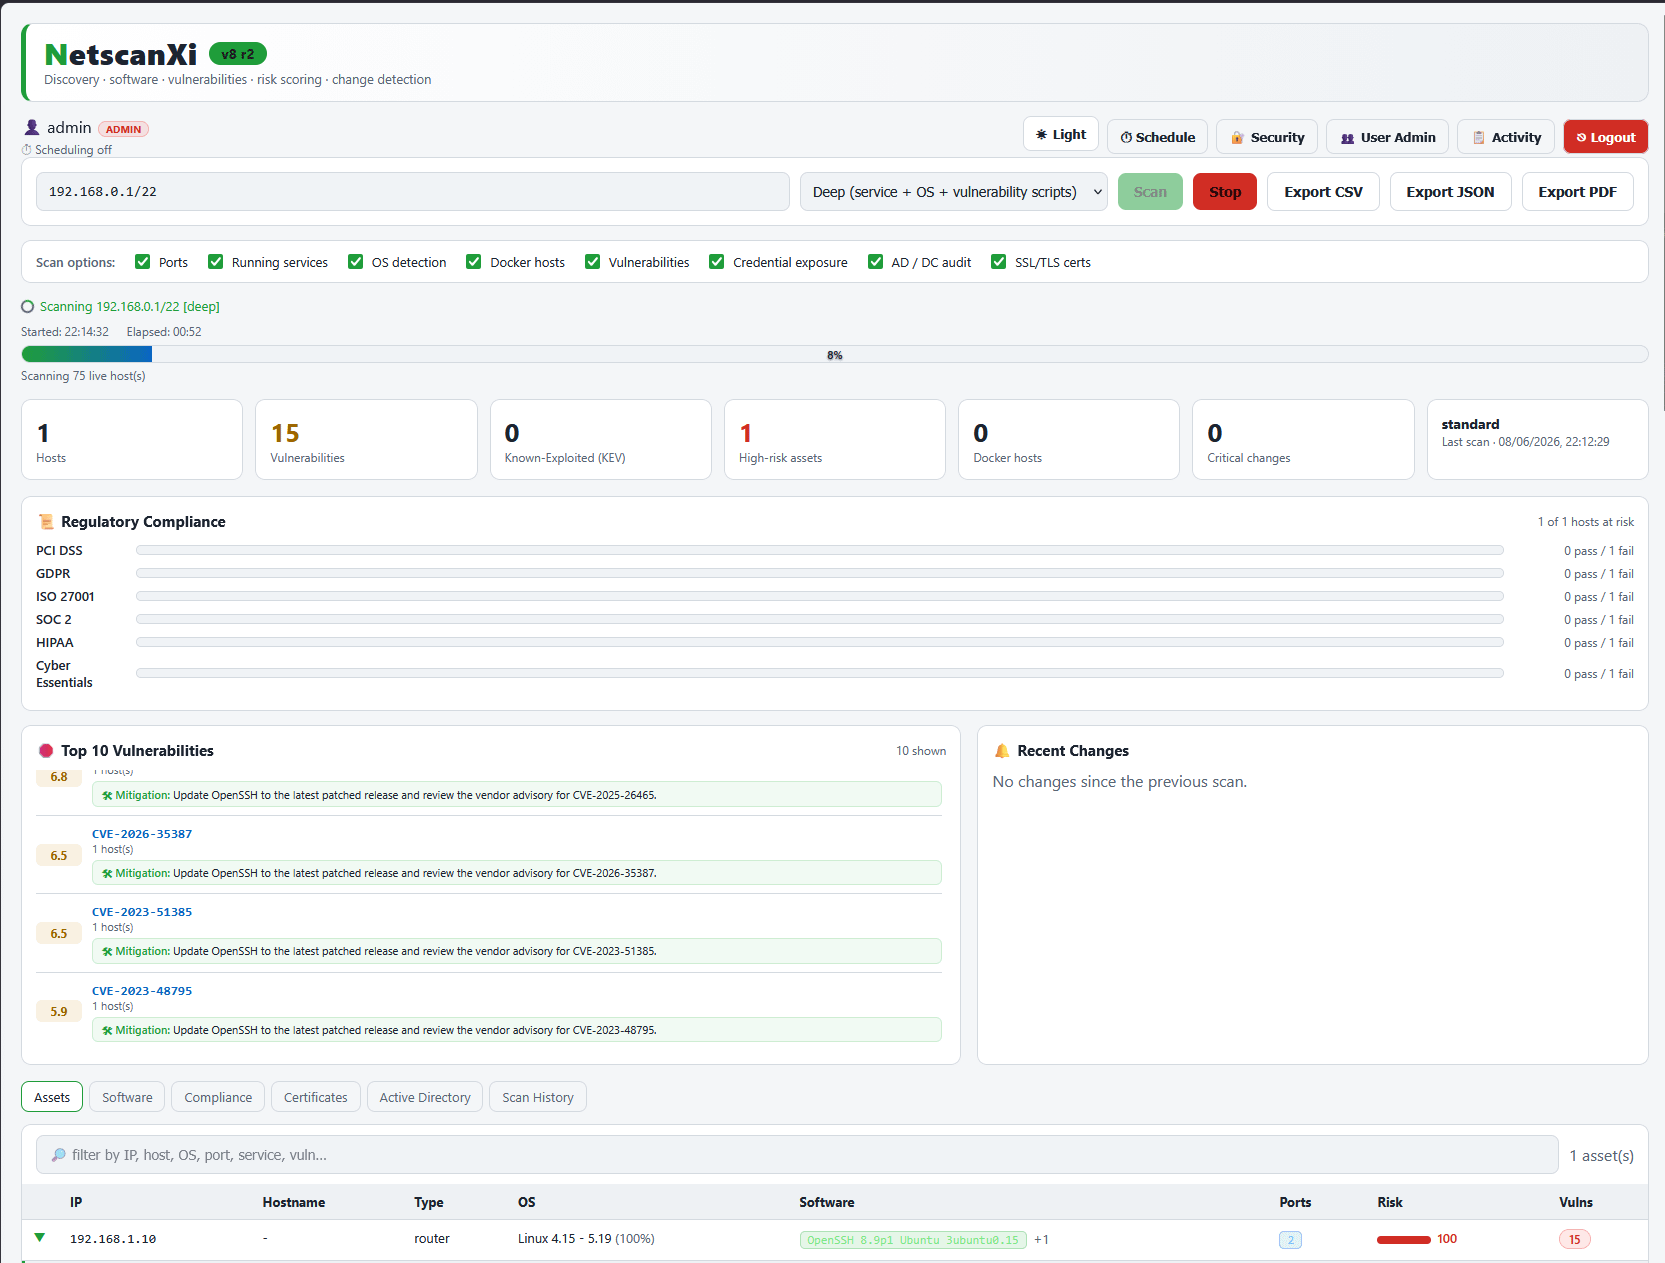Click the Recent Changes bell icon
The width and height of the screenshot is (1665, 1263).
pos(1002,751)
